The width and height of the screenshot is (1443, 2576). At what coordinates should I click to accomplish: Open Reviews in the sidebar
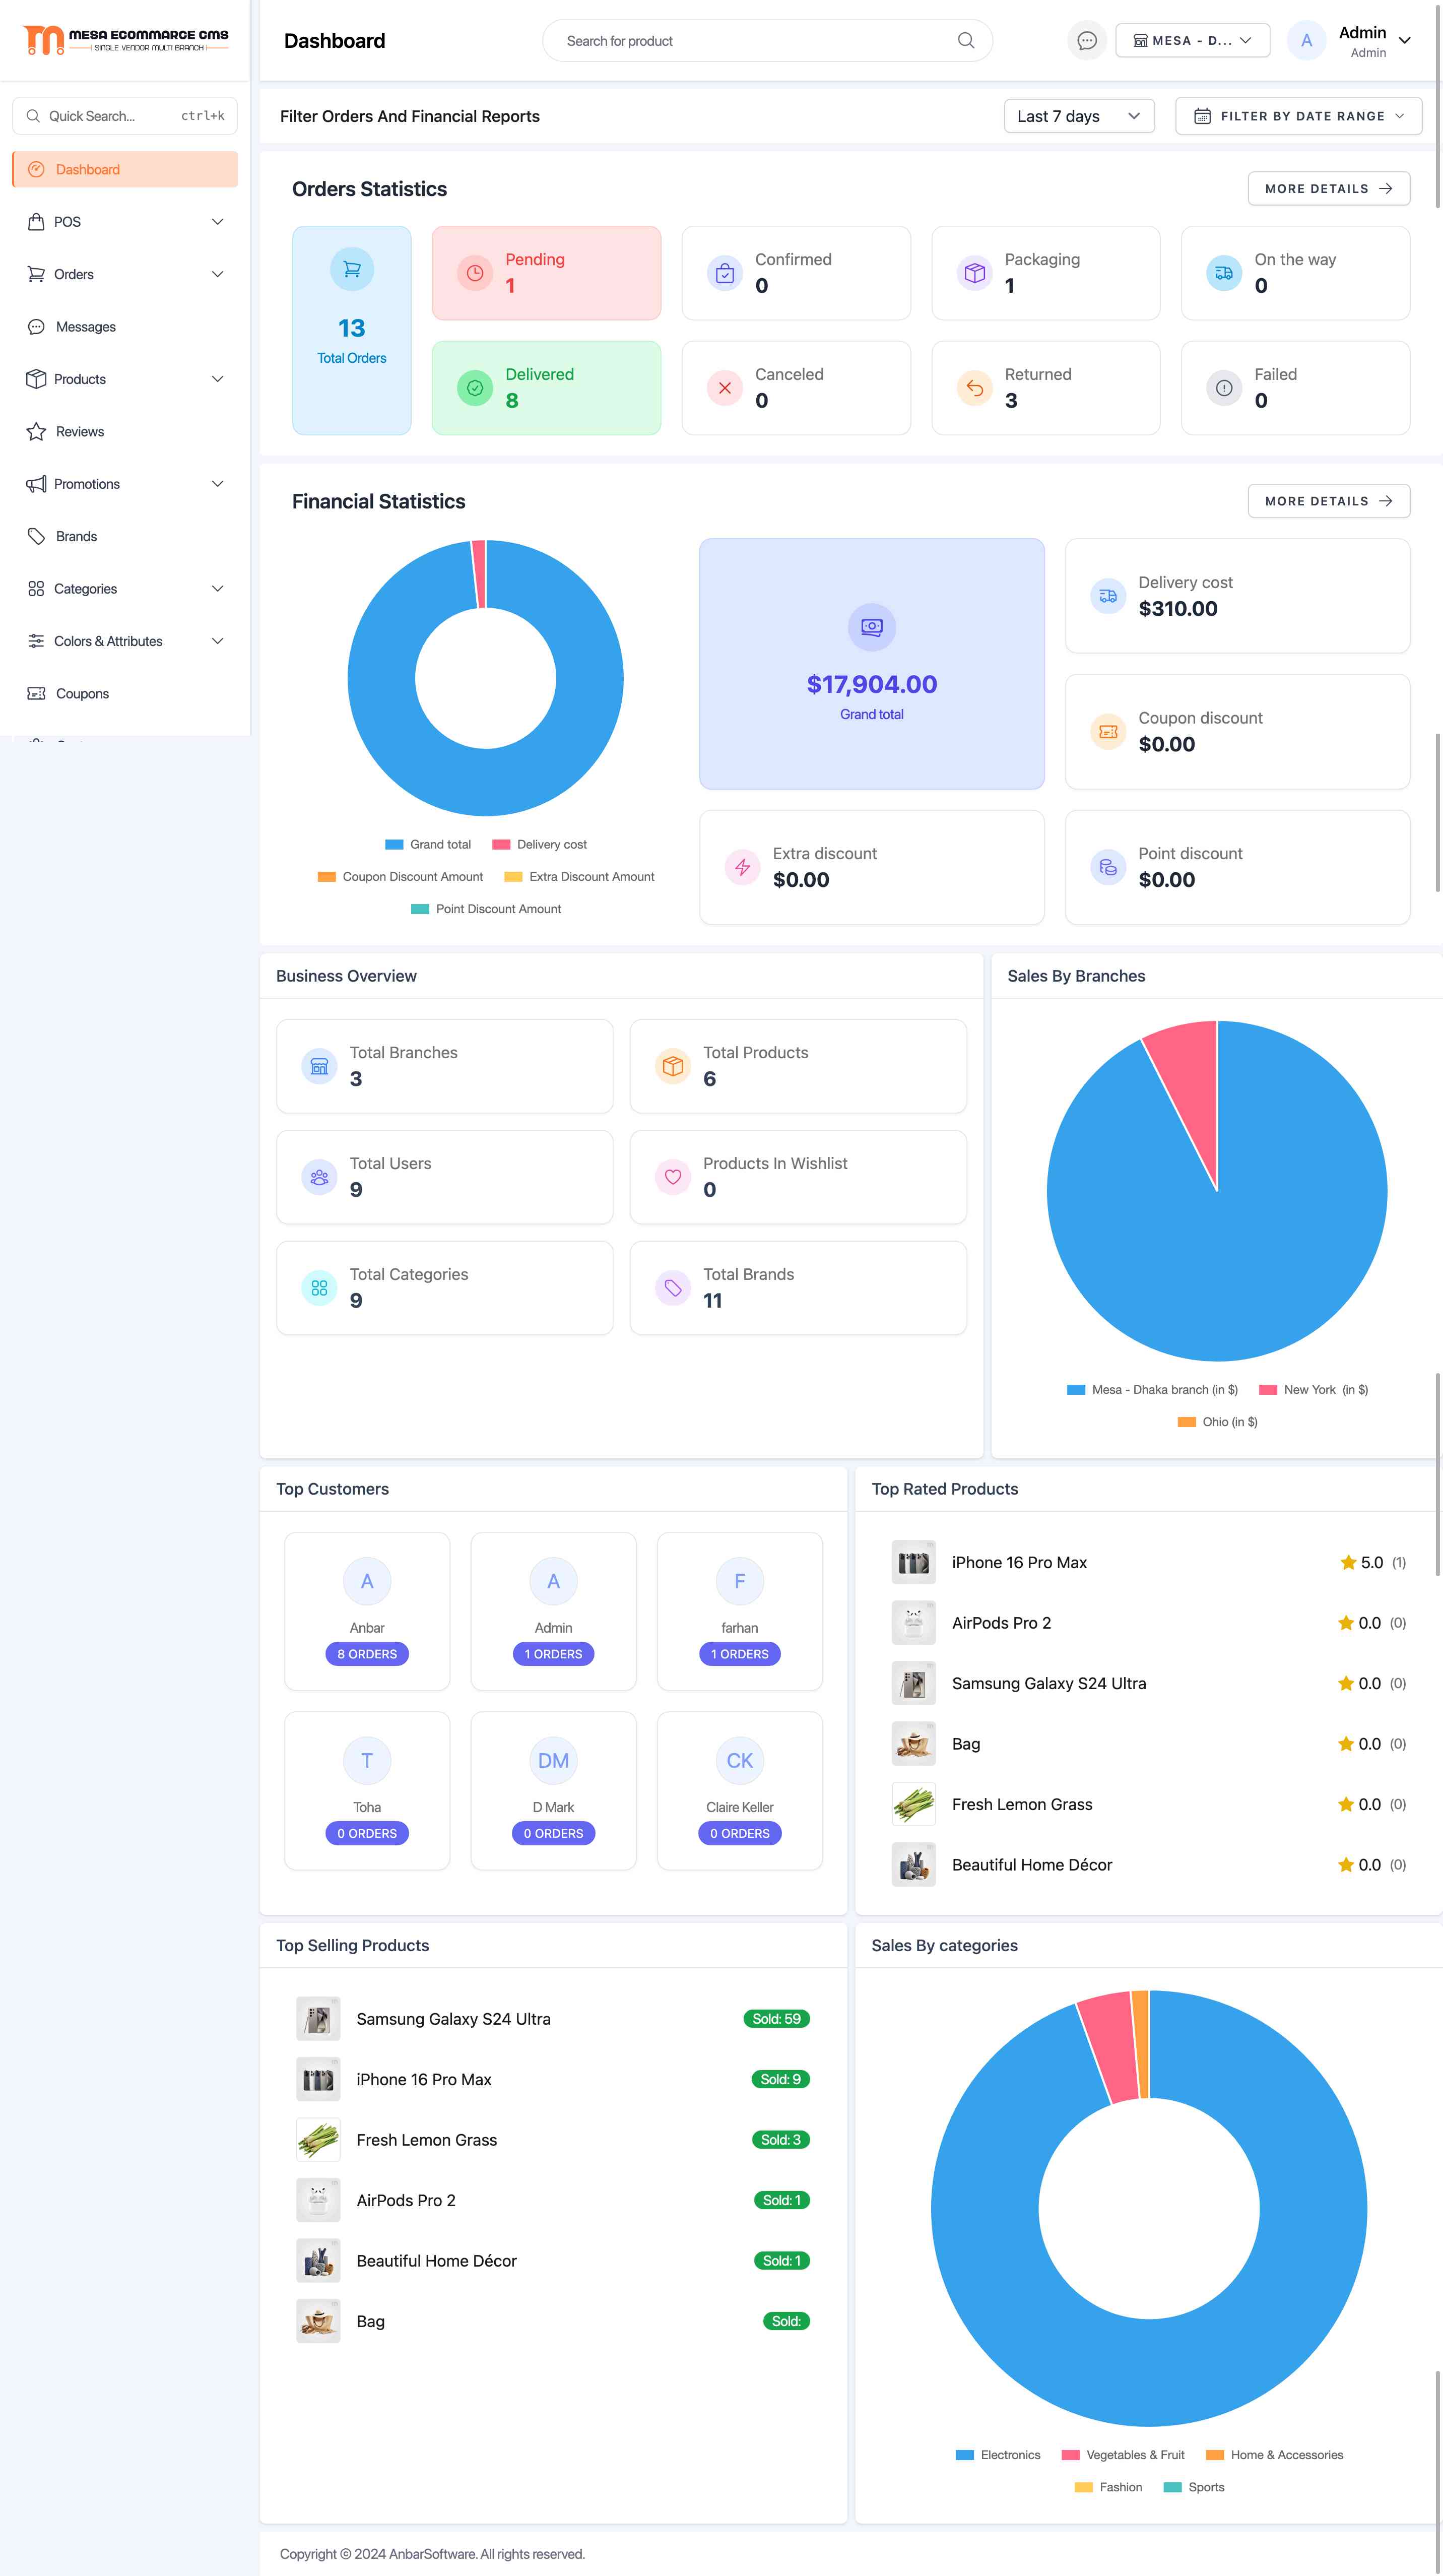(x=125, y=432)
